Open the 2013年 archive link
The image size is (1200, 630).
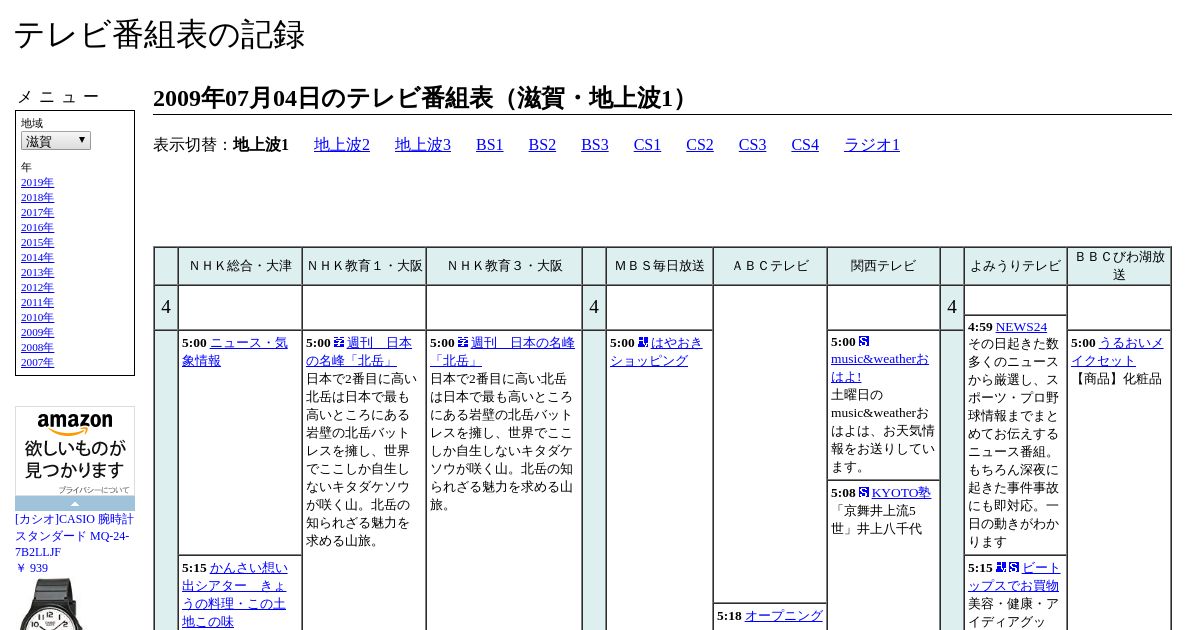click(x=37, y=272)
